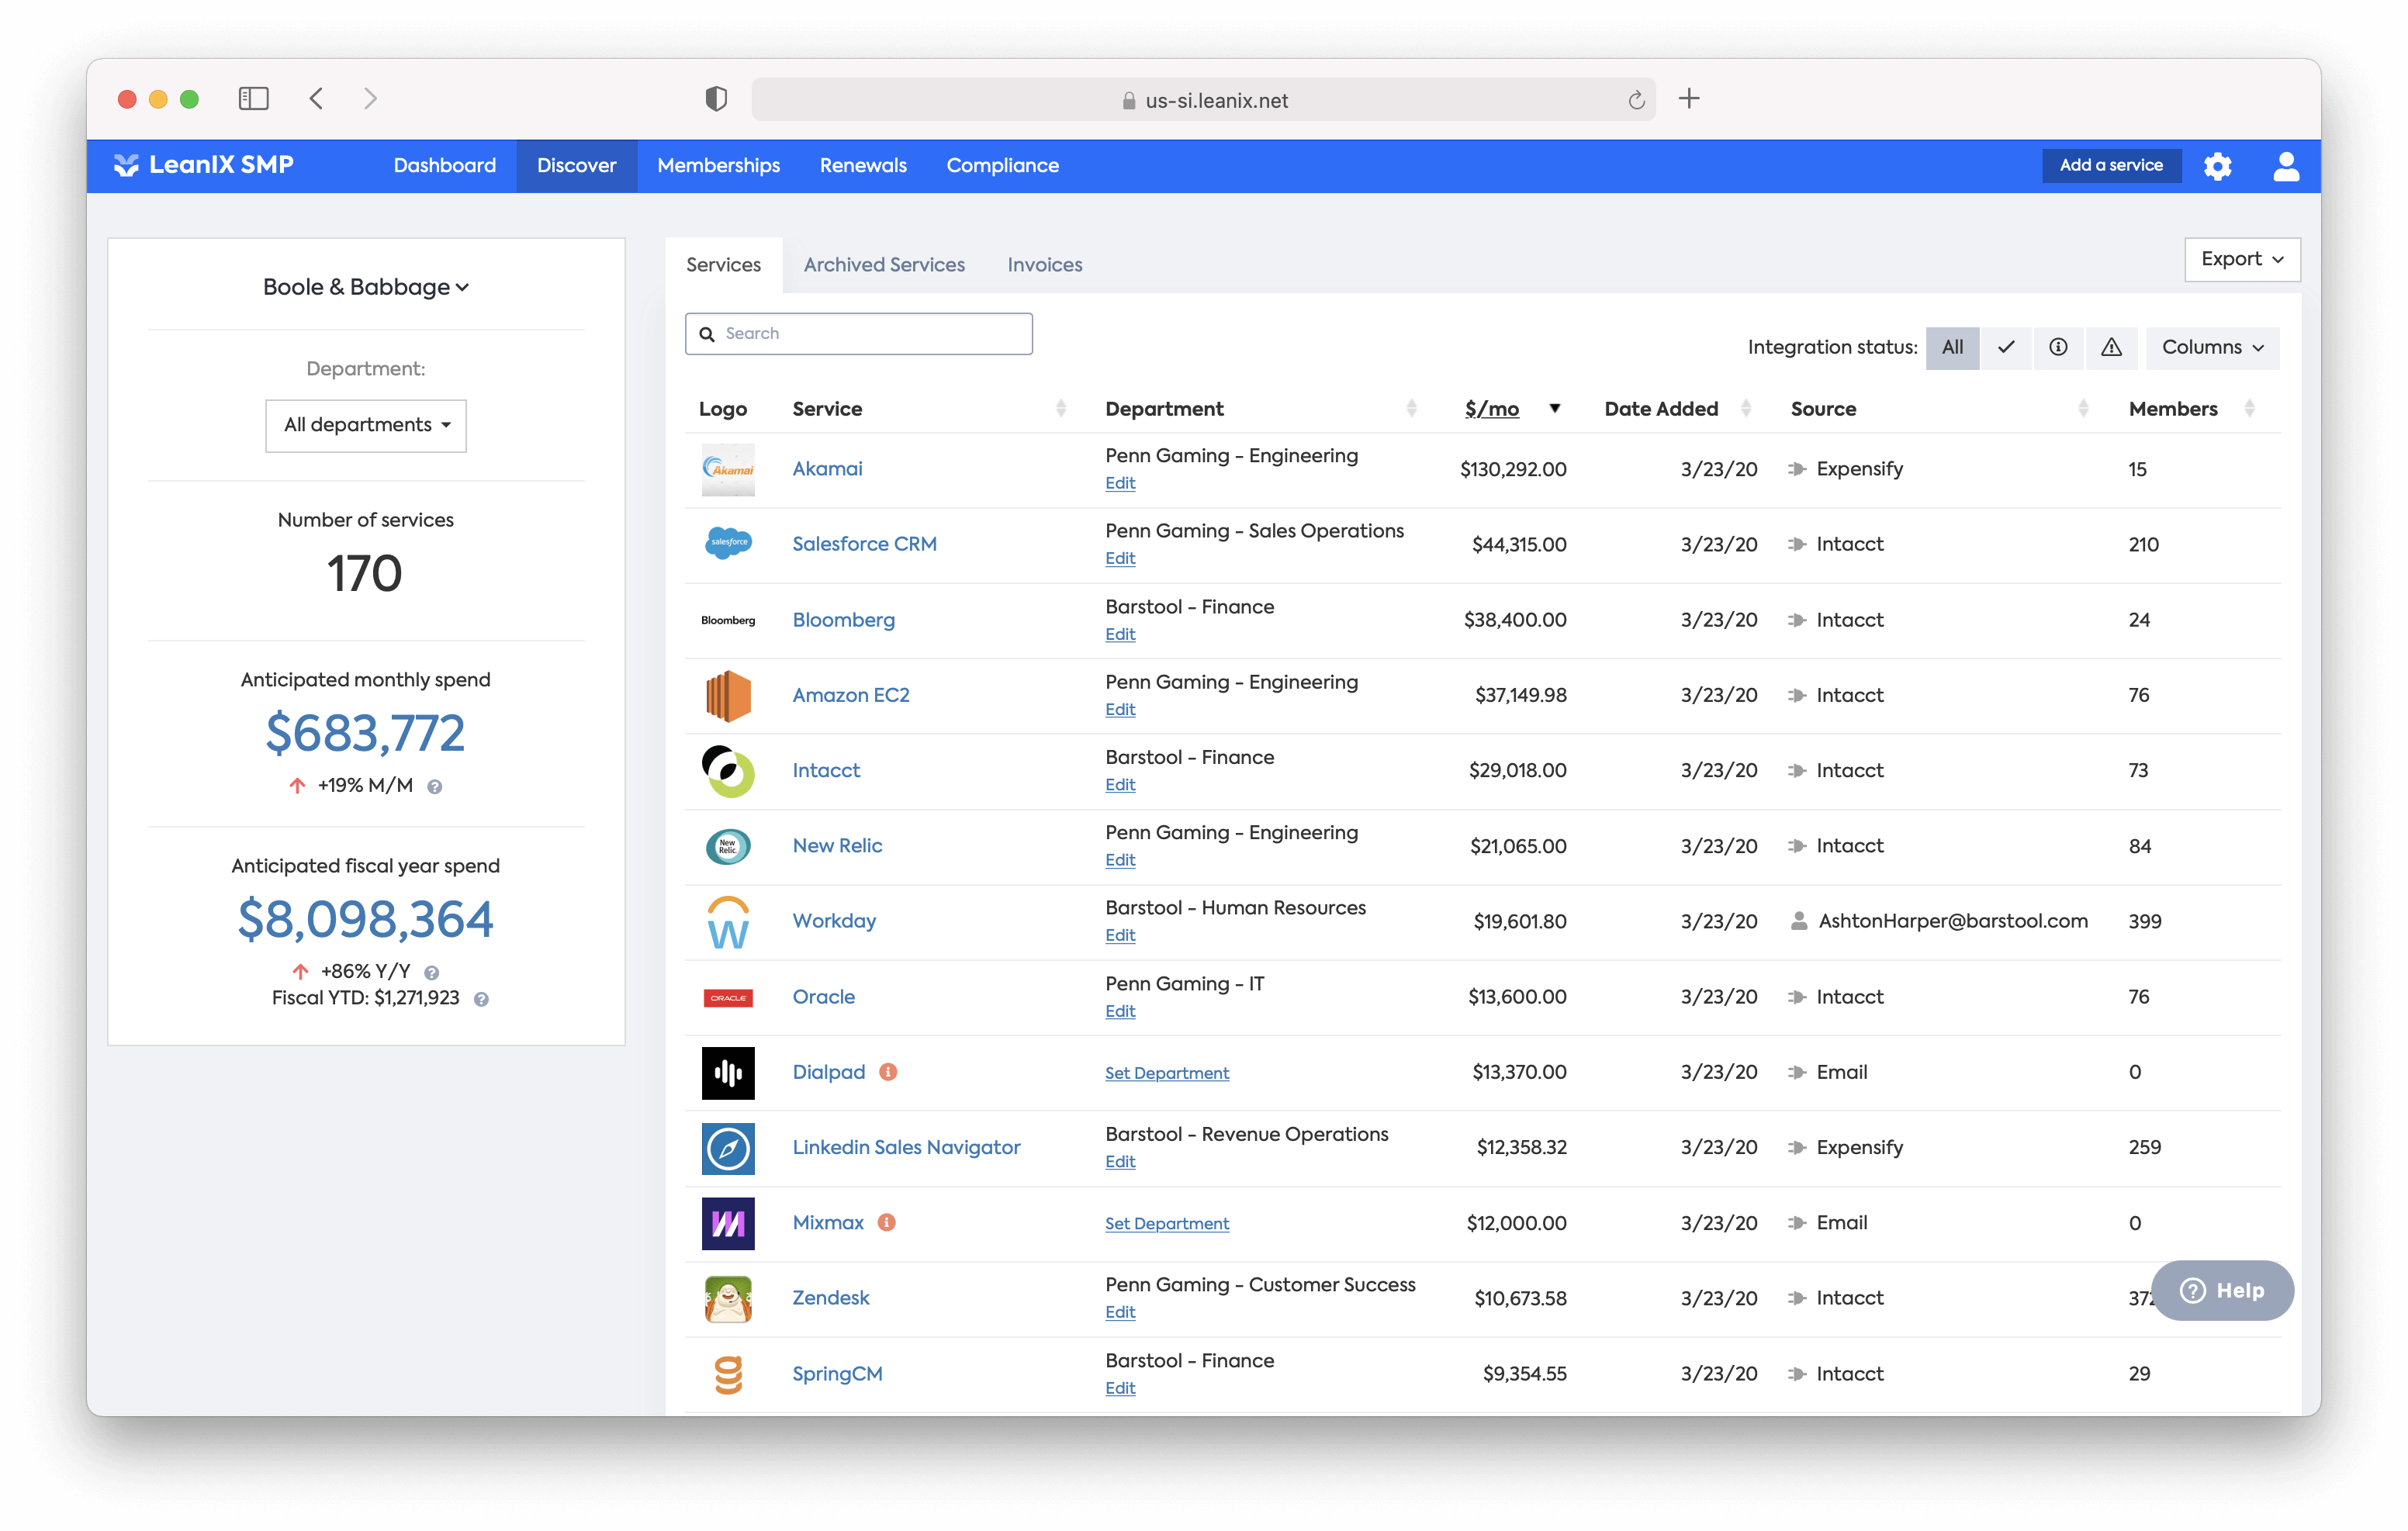Click Mixmax's orange info warning icon
Screen dimensions: 2408x1531
point(886,1222)
